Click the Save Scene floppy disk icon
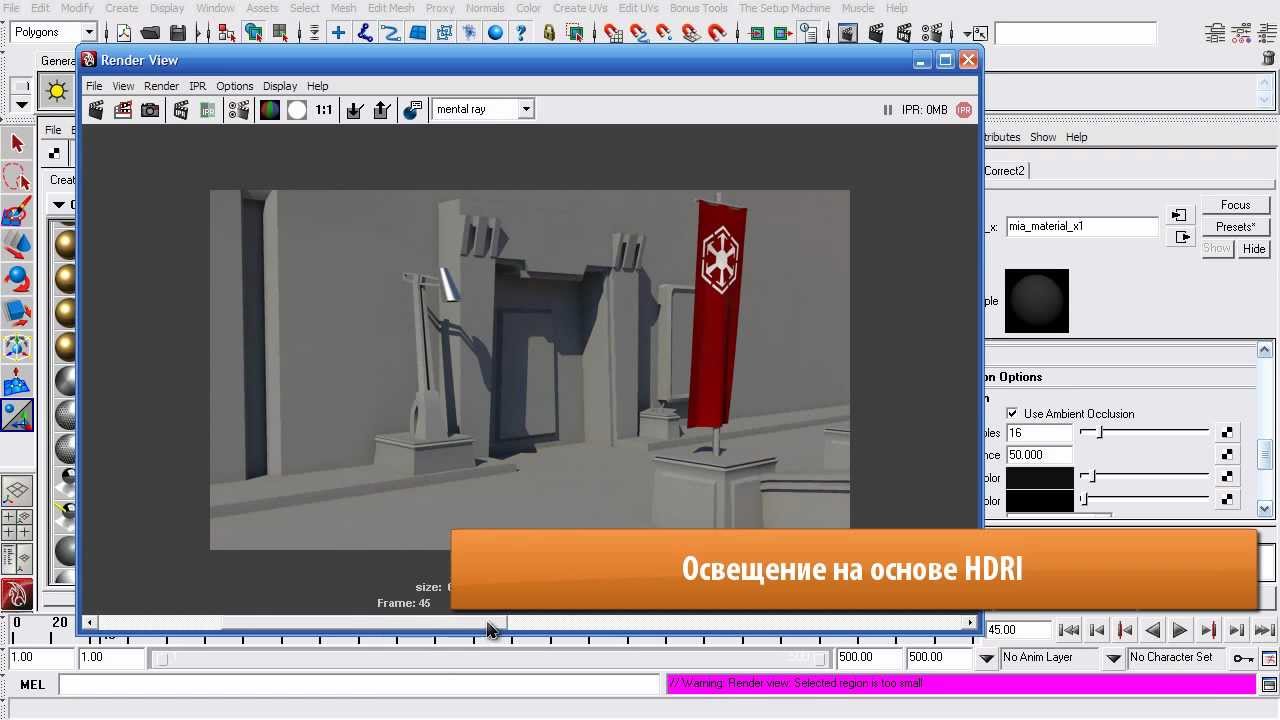Image resolution: width=1280 pixels, height=720 pixels. tap(178, 33)
